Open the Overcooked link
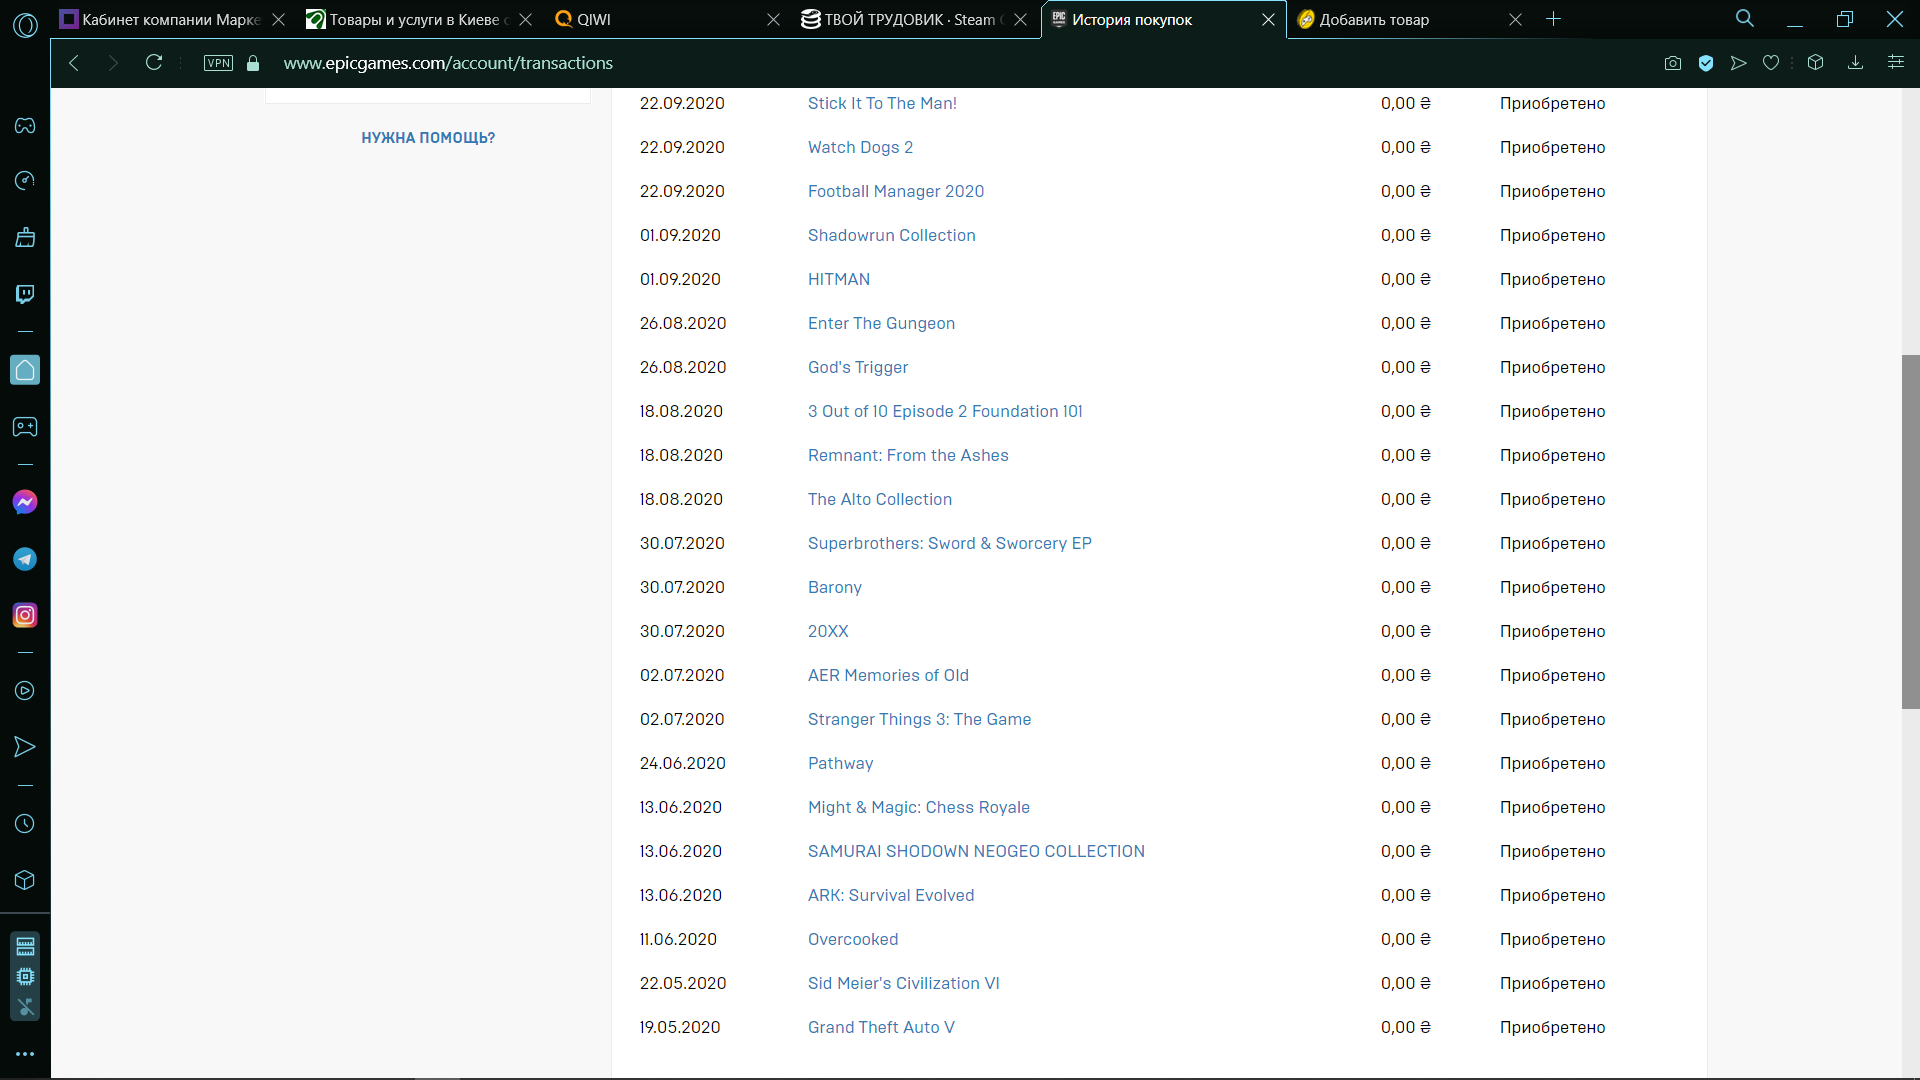The width and height of the screenshot is (1920, 1080). (853, 939)
